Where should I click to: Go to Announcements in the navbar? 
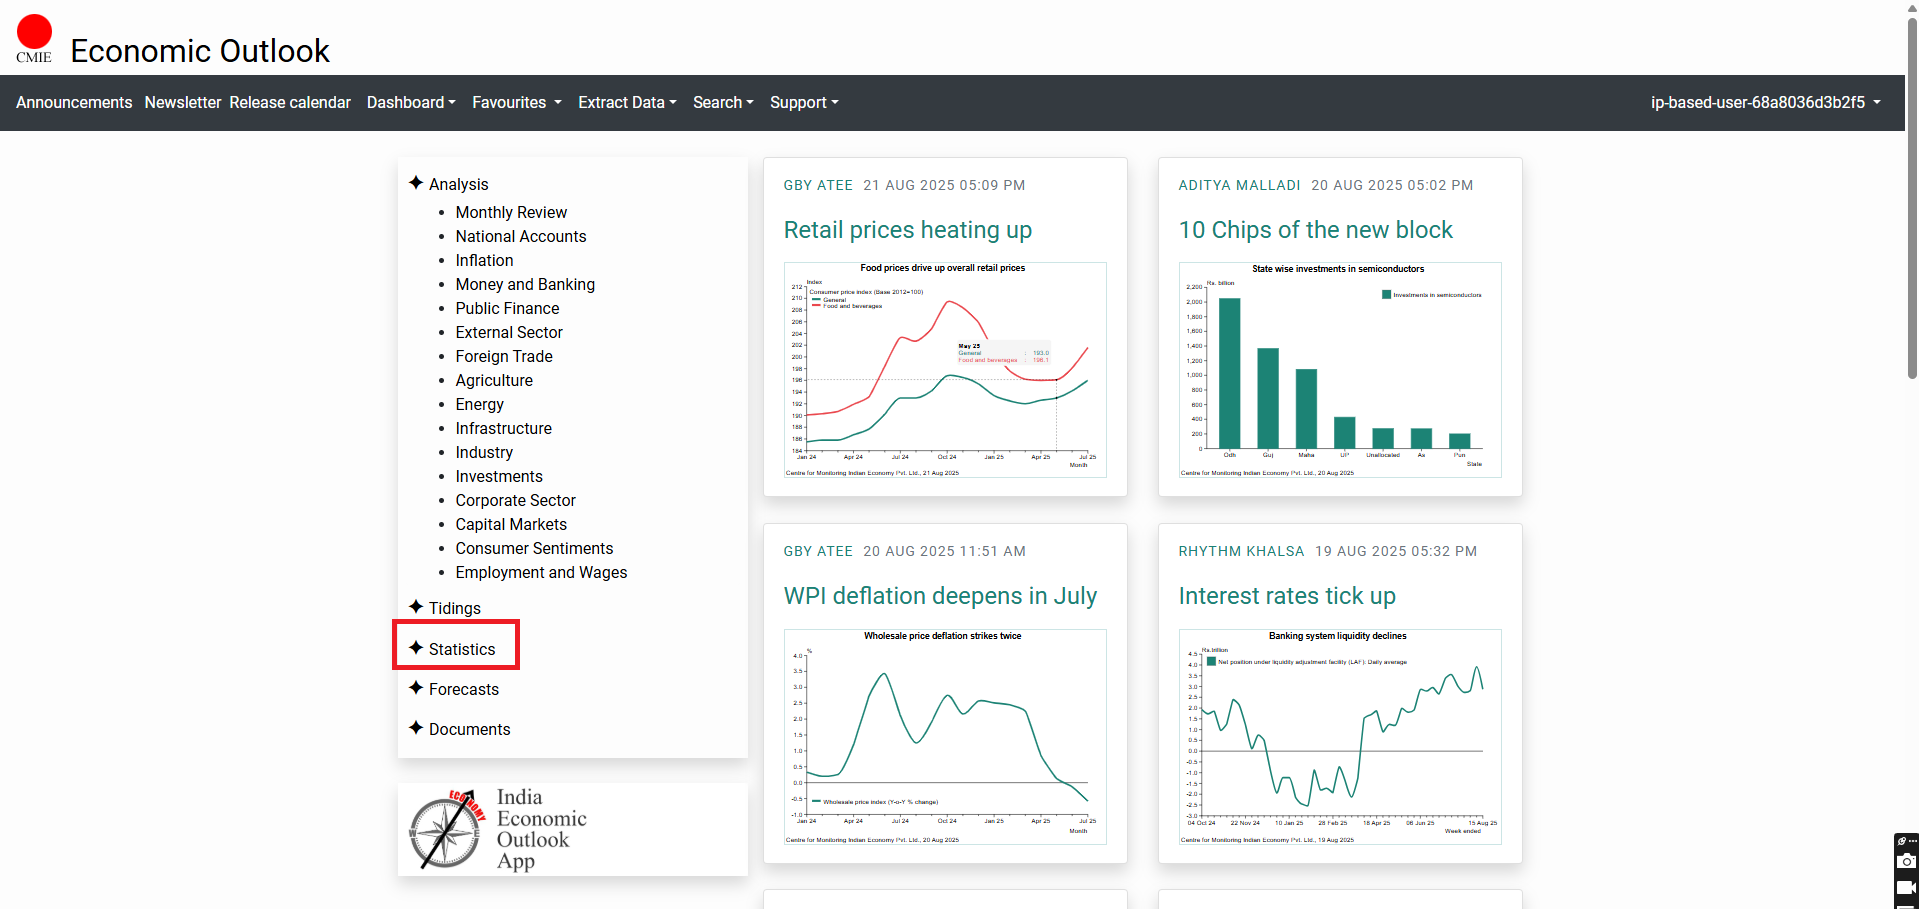click(74, 103)
